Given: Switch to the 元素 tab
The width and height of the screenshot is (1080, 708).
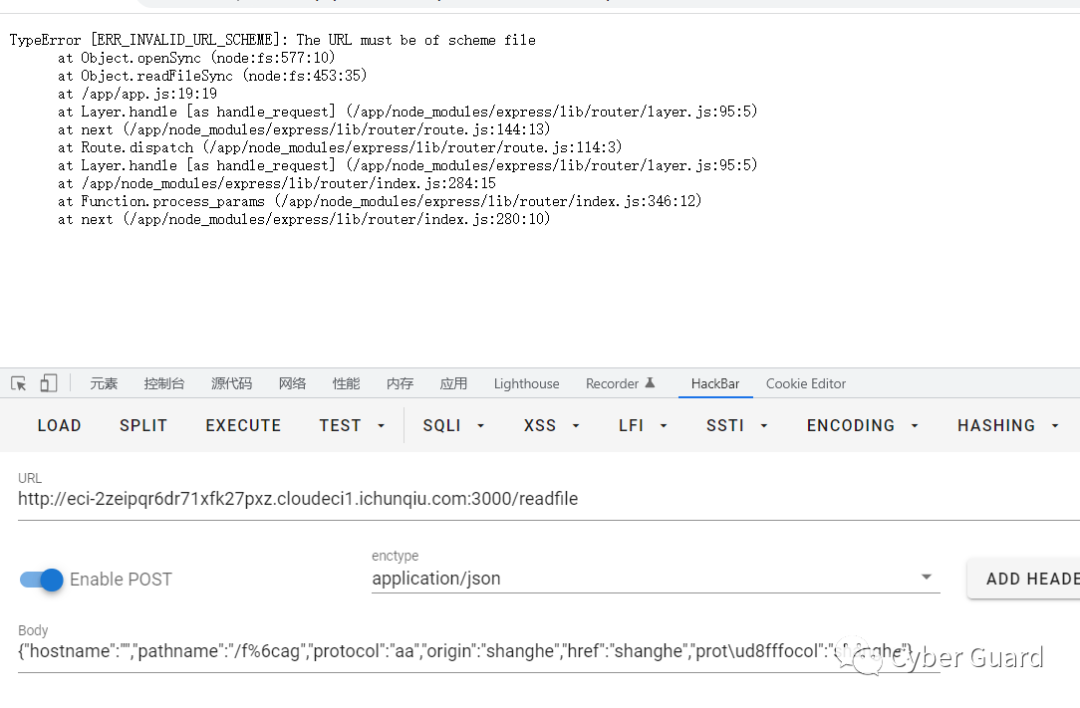Looking at the screenshot, I should pyautogui.click(x=104, y=384).
